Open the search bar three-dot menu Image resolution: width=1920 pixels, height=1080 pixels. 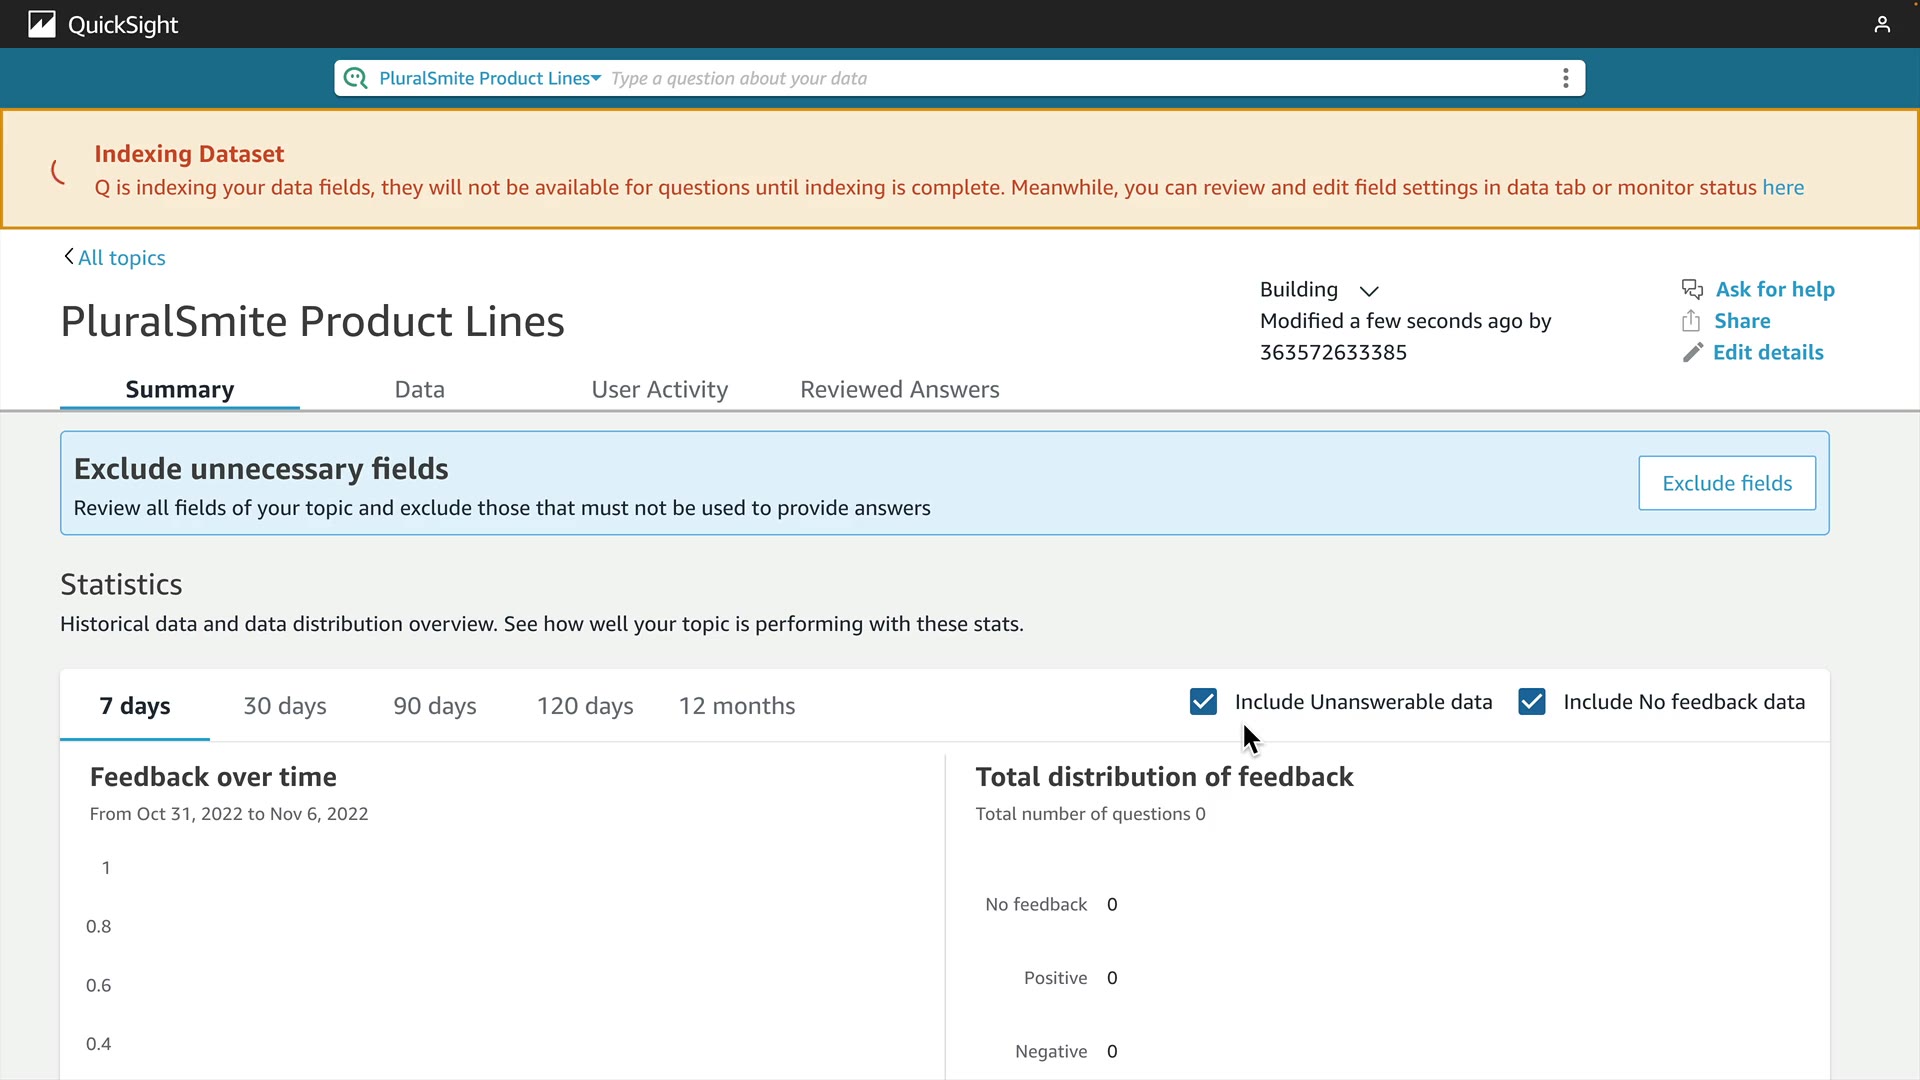click(x=1565, y=78)
